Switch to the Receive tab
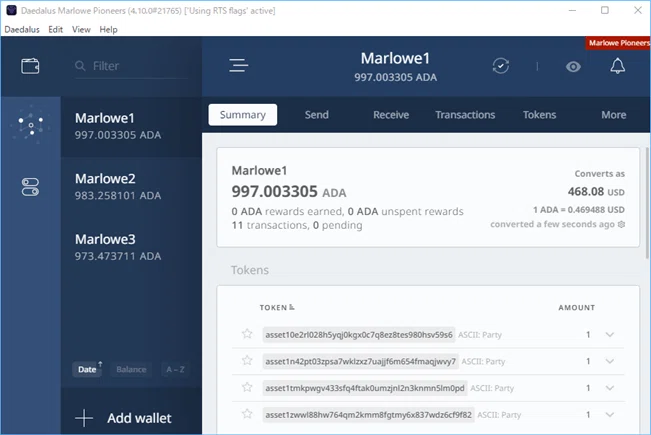 point(391,115)
